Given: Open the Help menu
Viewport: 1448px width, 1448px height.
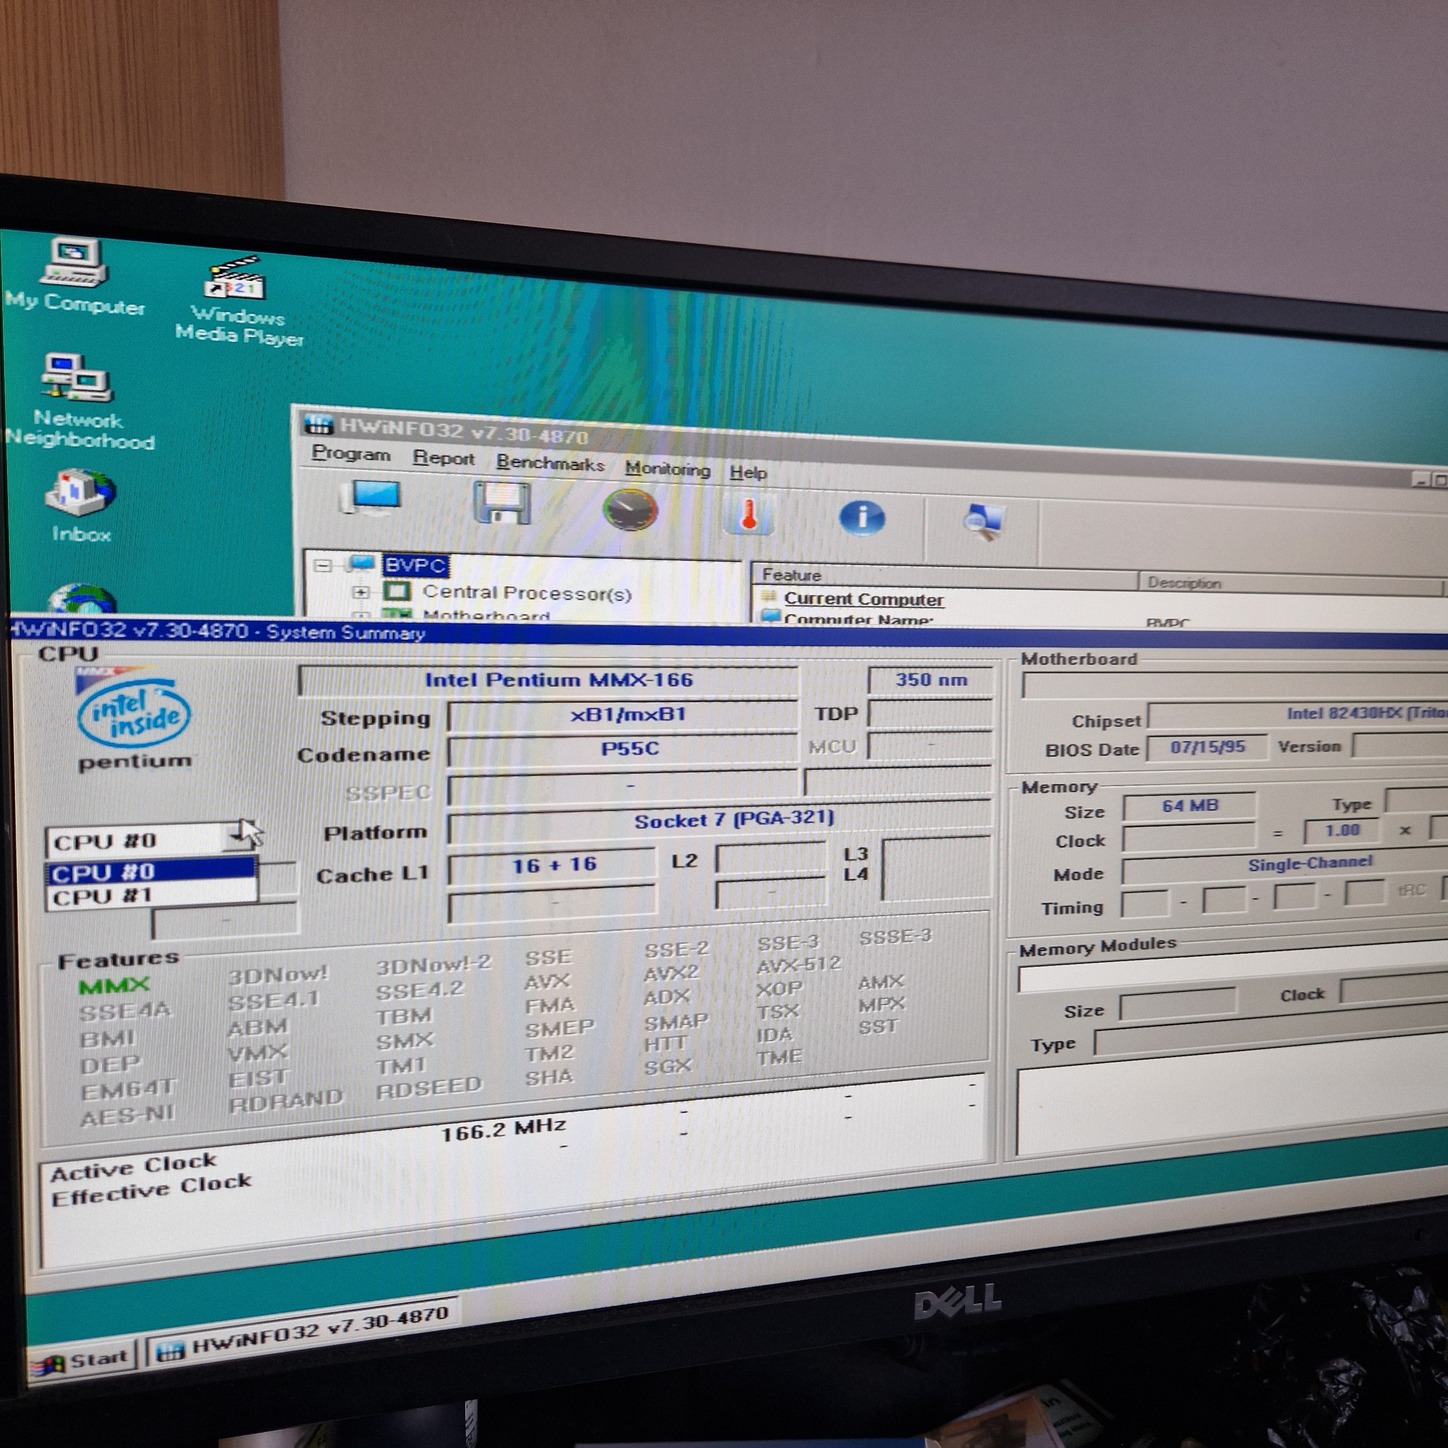Looking at the screenshot, I should 748,472.
